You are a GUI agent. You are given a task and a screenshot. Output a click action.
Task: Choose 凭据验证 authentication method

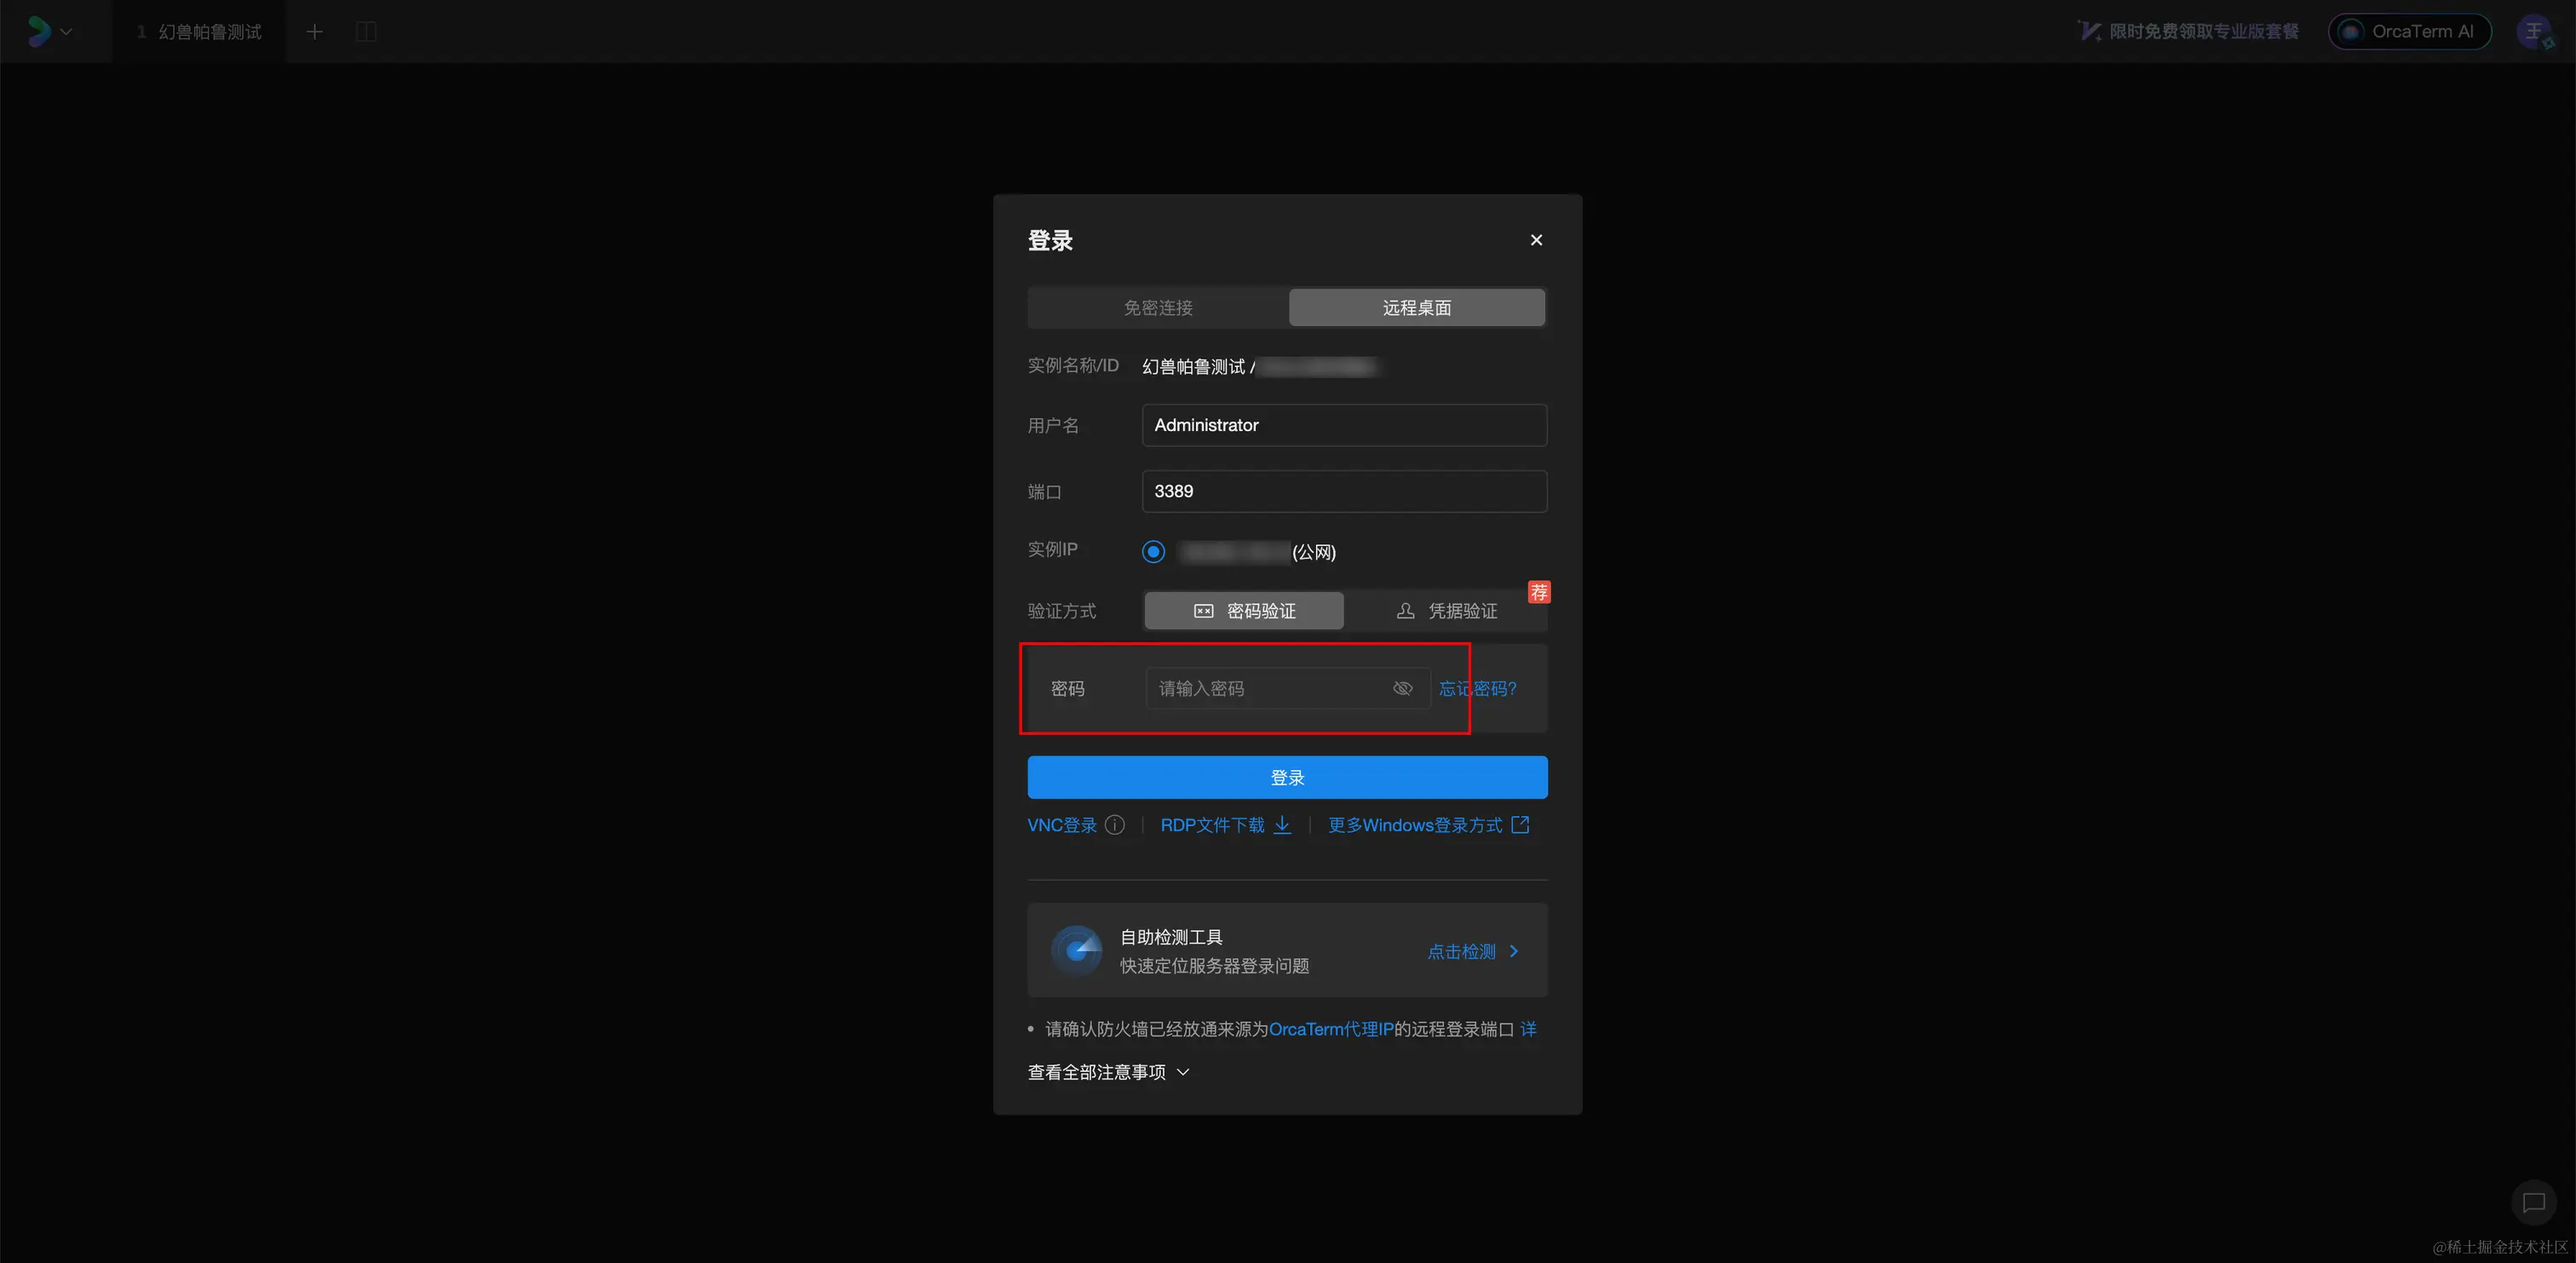pos(1446,611)
